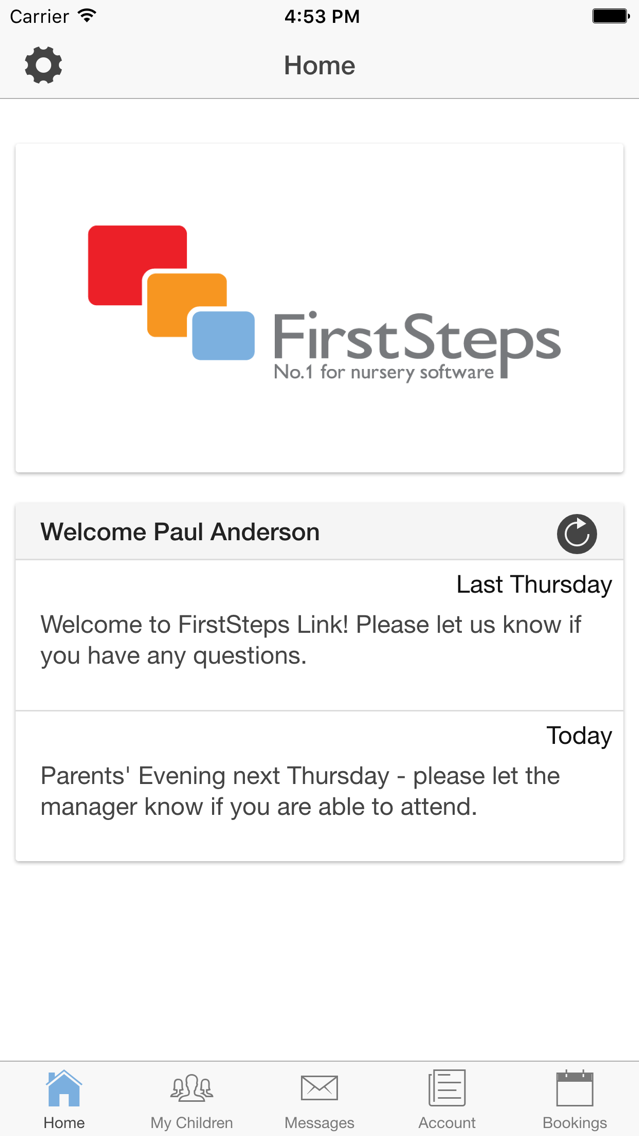639x1136 pixels.
Task: Tap the Wi-Fi signal icon in the status bar
Action: click(x=88, y=16)
